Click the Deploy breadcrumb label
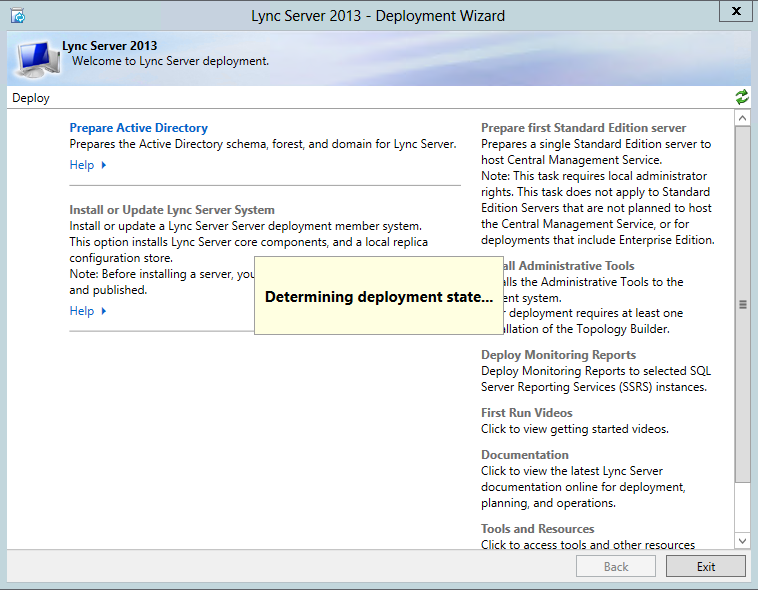 tap(31, 98)
